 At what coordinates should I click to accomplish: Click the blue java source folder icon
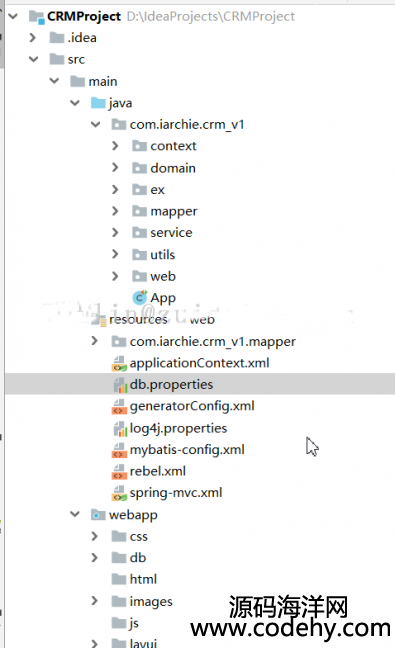point(98,102)
